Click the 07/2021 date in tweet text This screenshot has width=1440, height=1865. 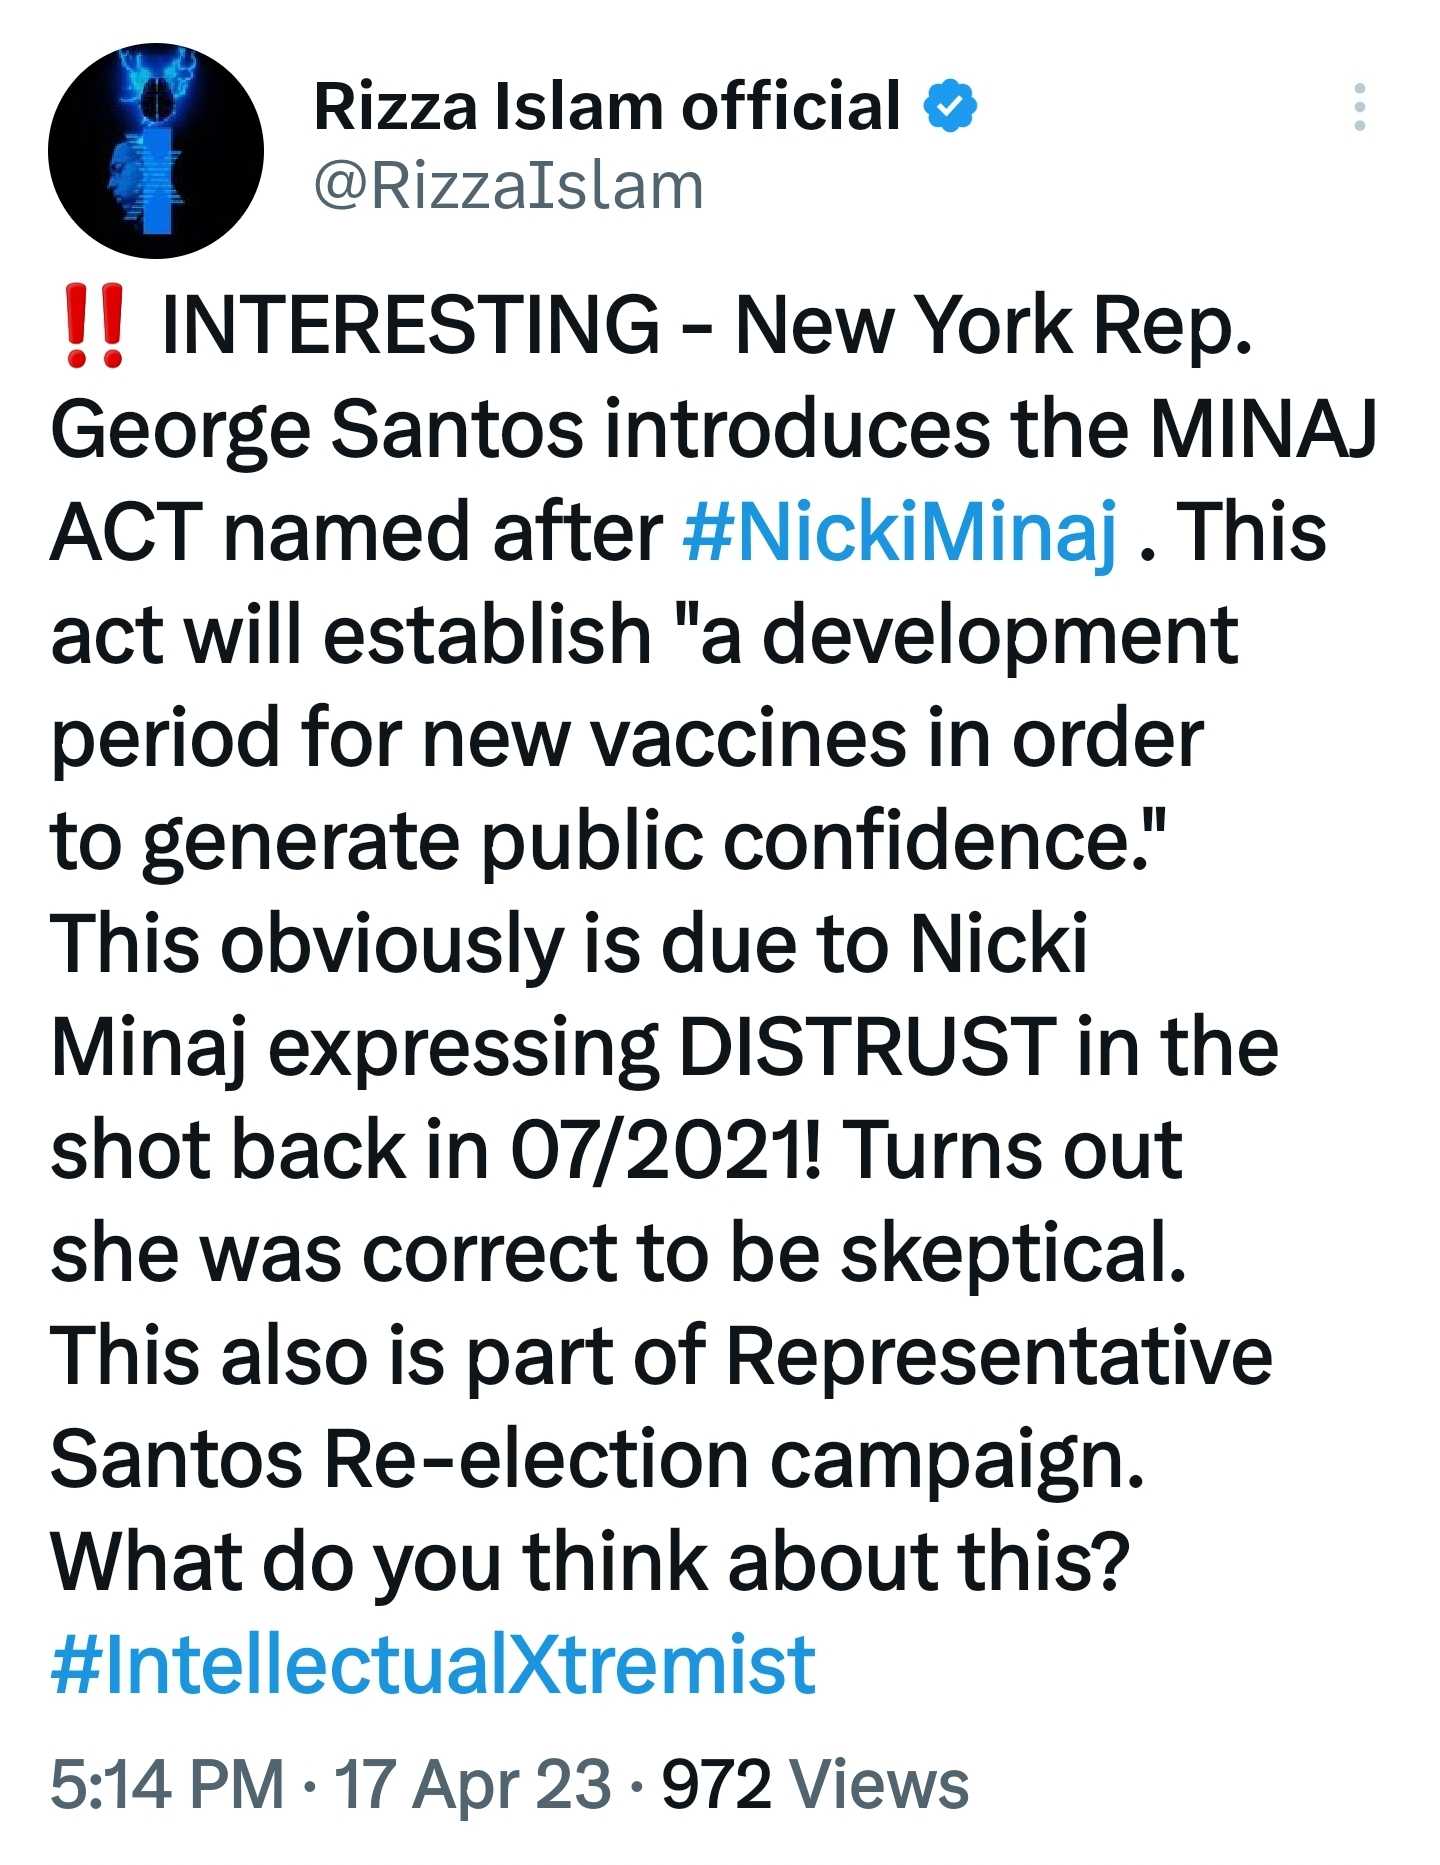(x=664, y=1150)
